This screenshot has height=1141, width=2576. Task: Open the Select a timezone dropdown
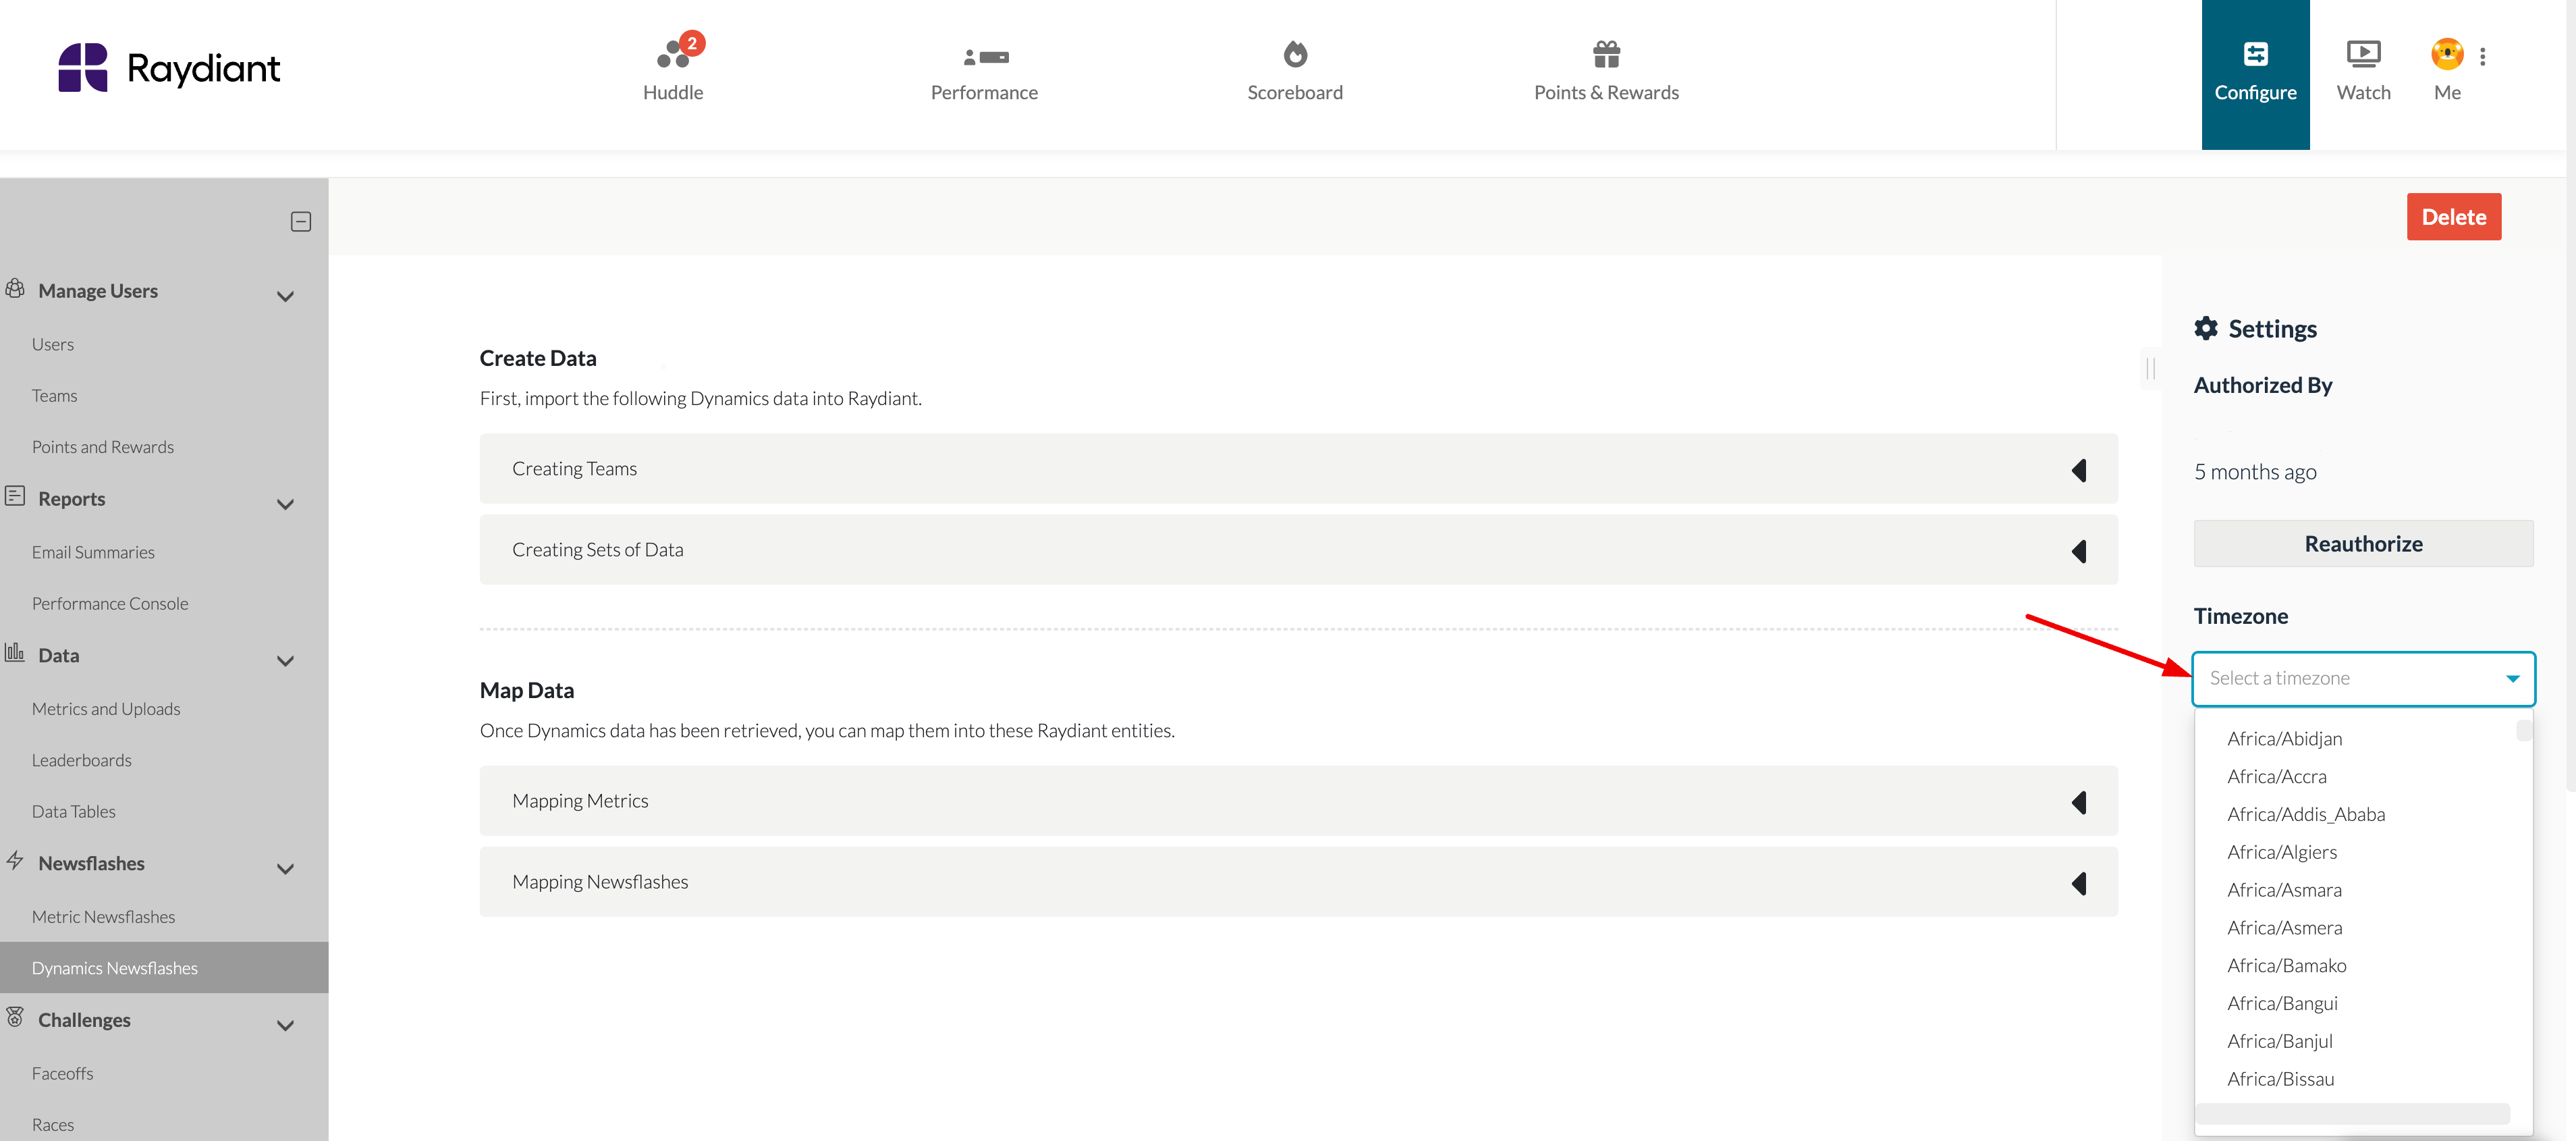point(2363,679)
